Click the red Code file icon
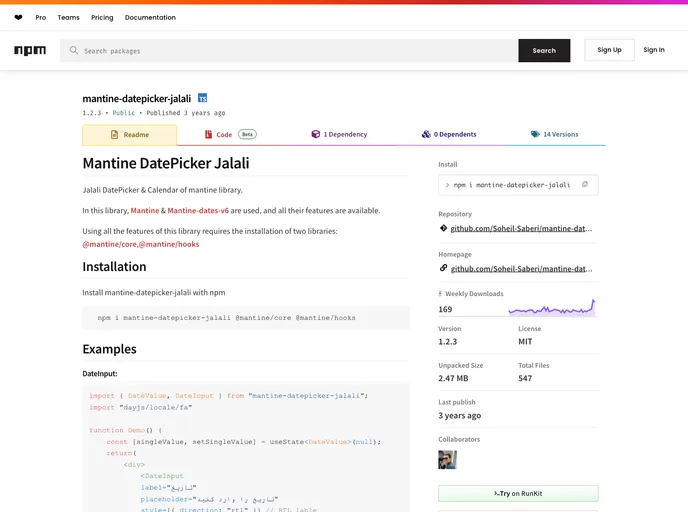 pos(208,134)
